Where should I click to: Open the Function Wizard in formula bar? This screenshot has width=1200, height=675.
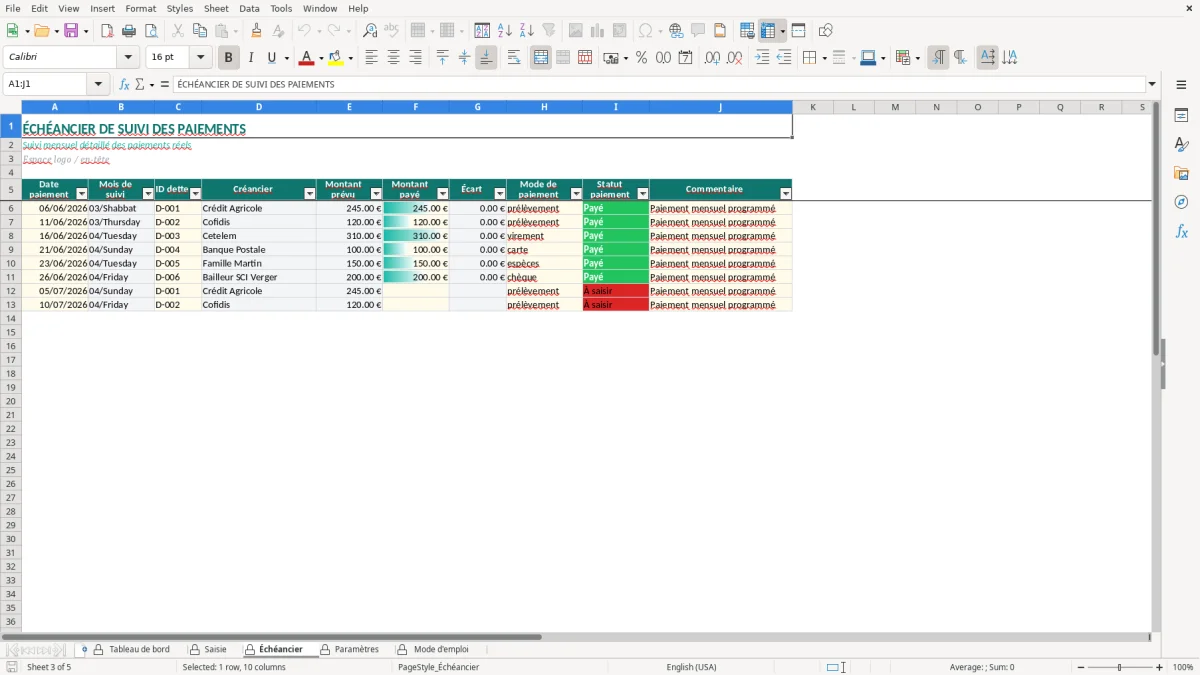click(125, 85)
